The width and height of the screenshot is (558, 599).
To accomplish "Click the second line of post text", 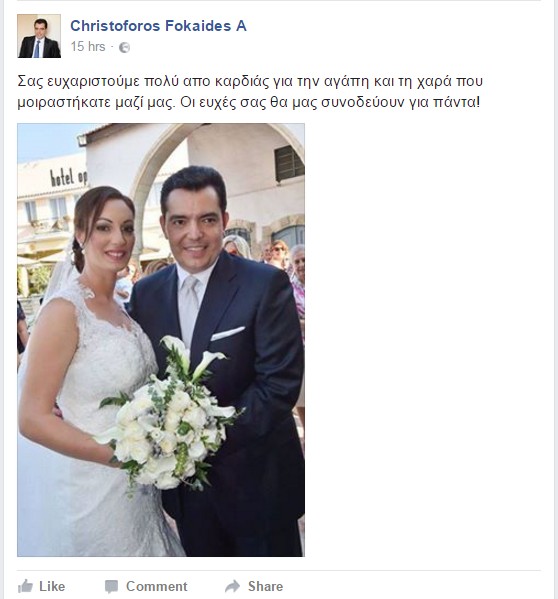I will click(x=249, y=102).
